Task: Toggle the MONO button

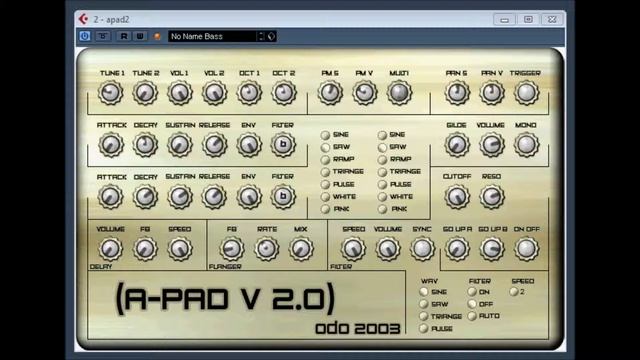Action: click(526, 145)
